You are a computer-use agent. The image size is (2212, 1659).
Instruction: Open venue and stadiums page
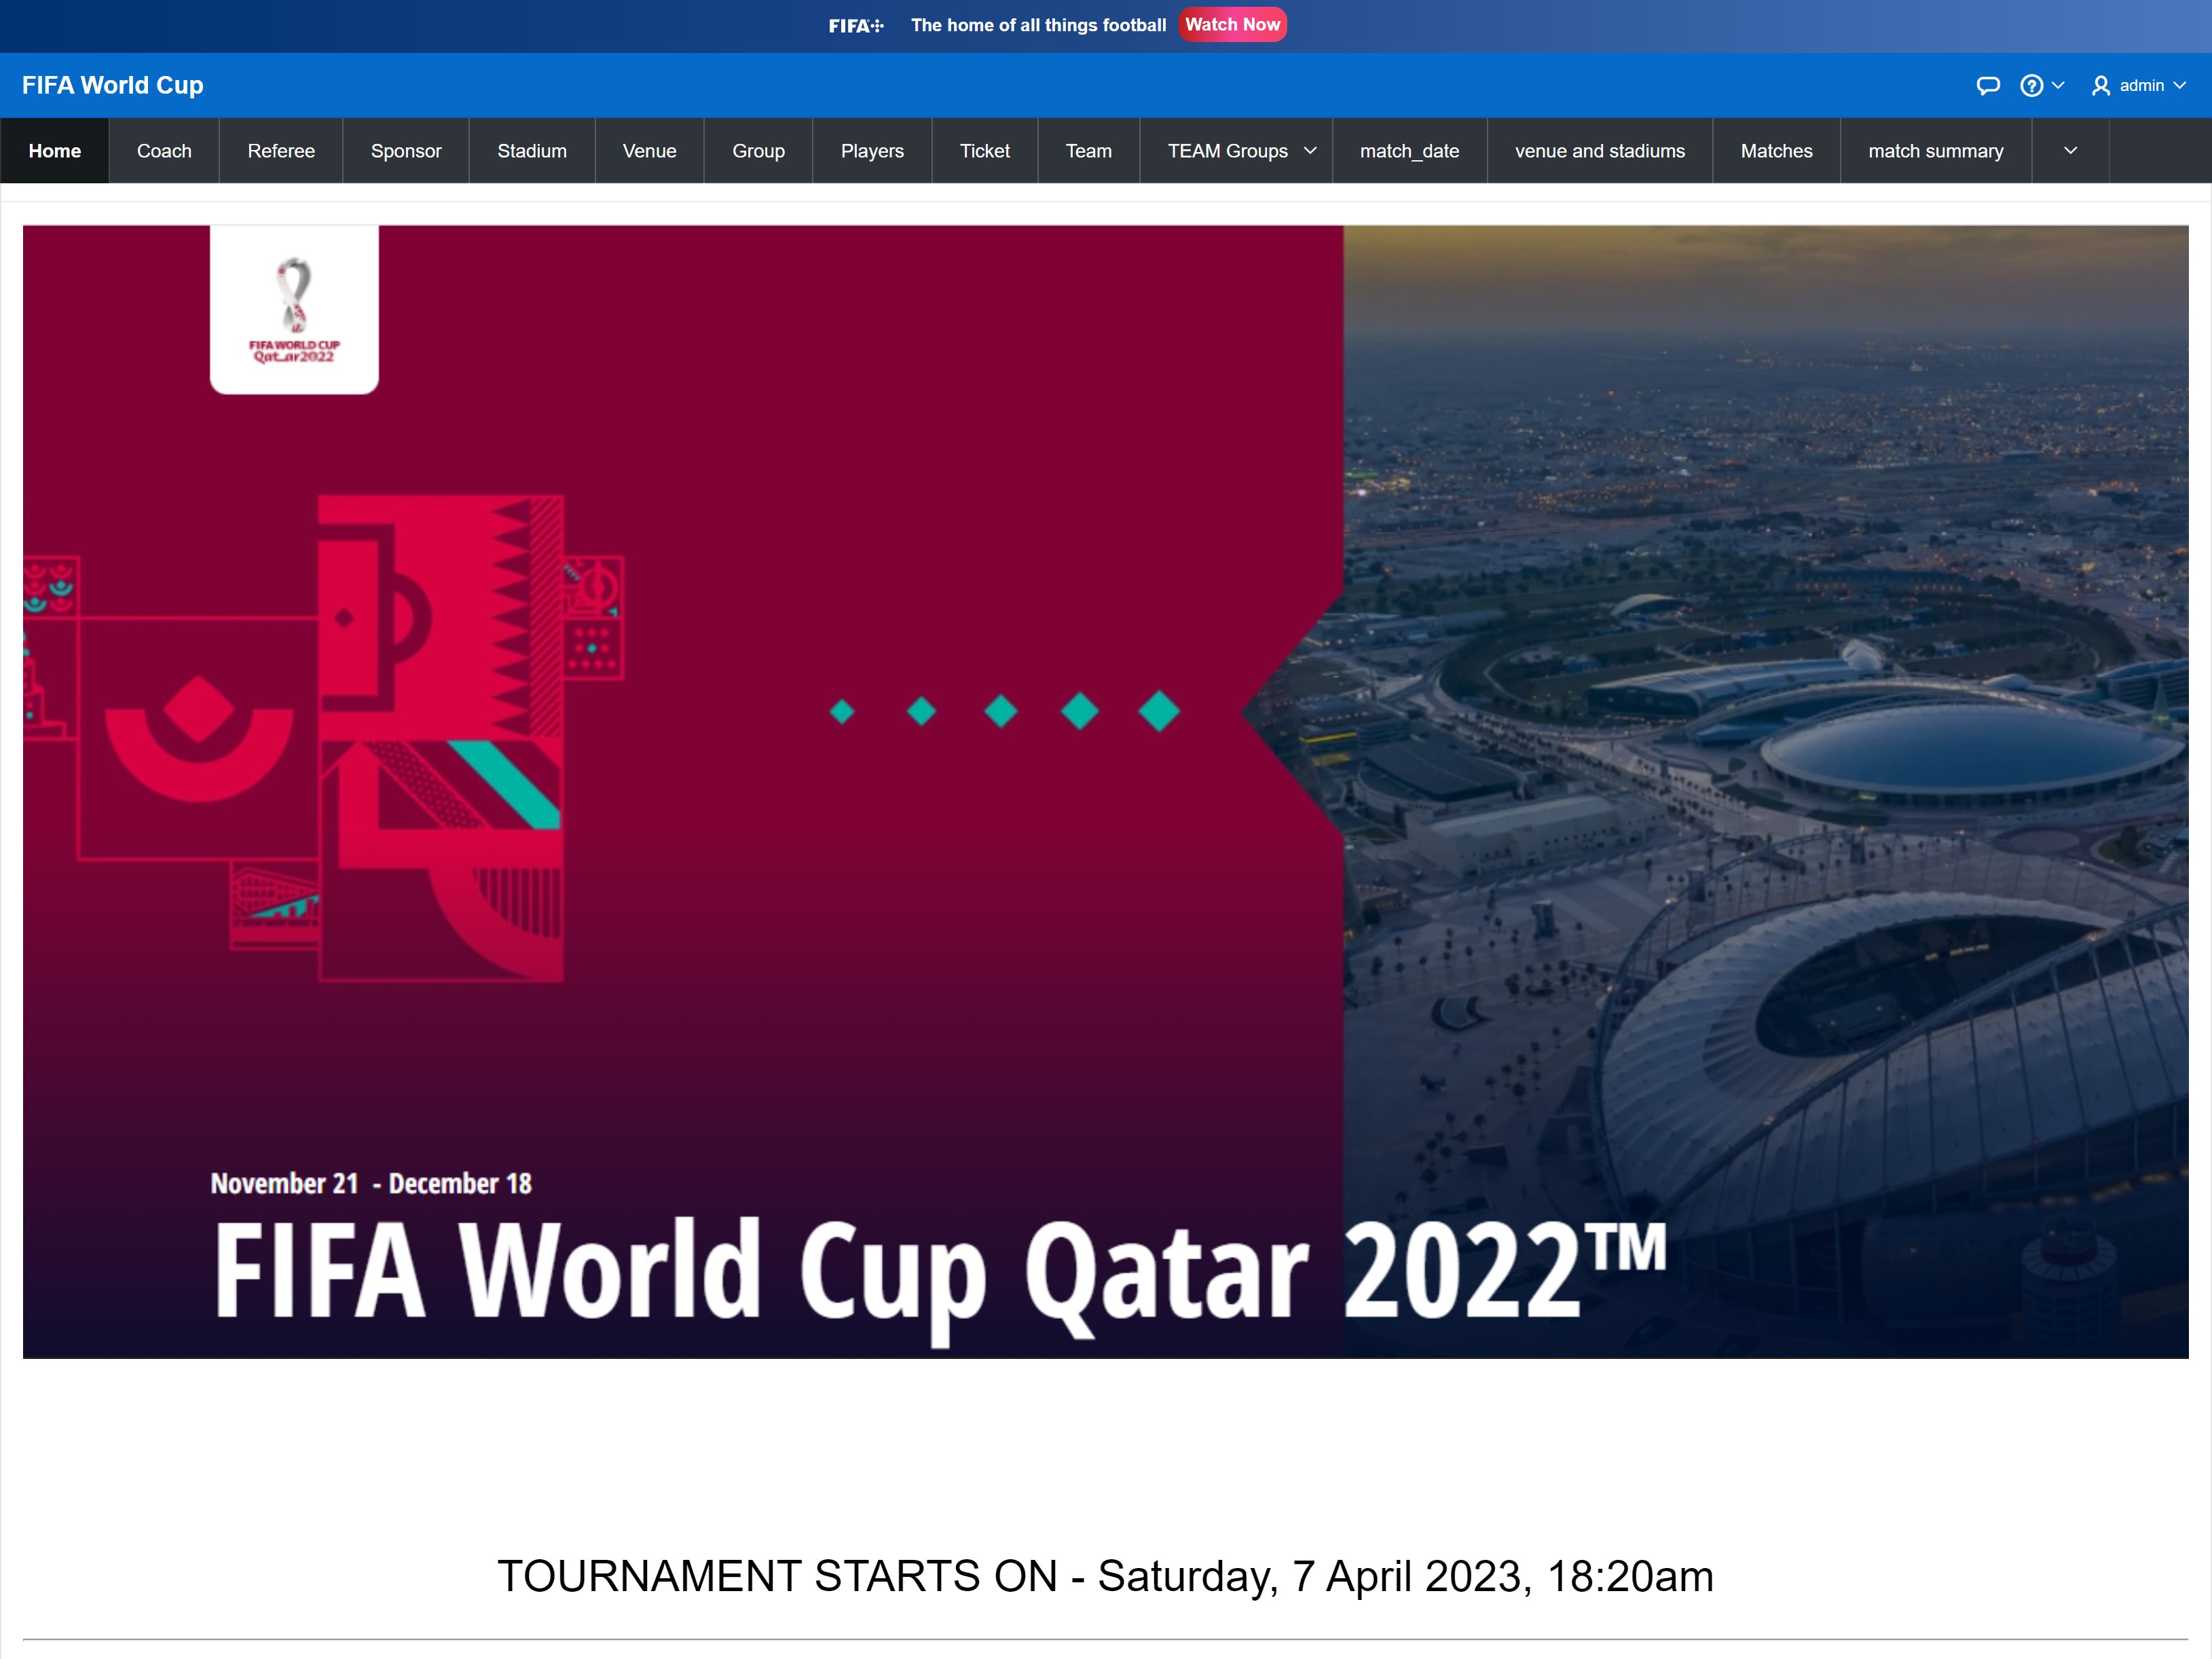coord(1599,151)
